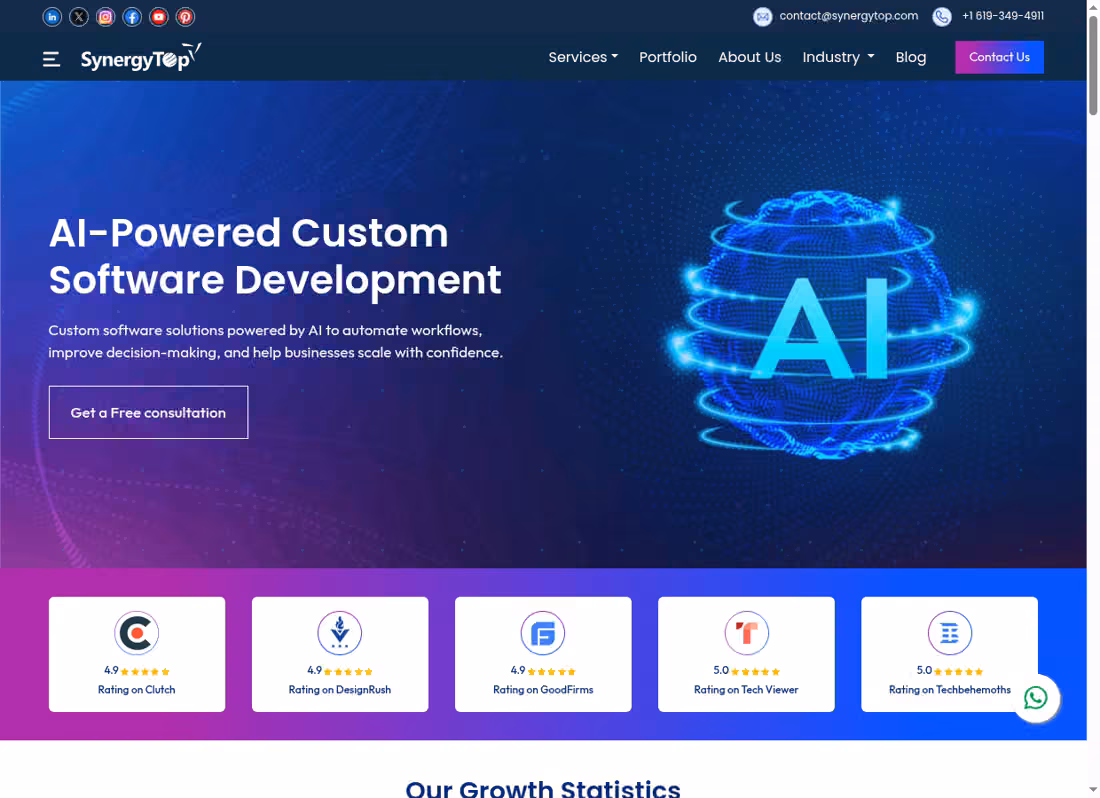Click the Rating on Clutch text

coord(137,690)
